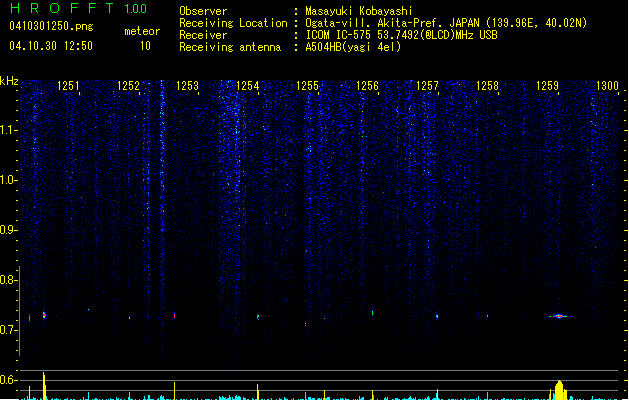629x400 pixels.
Task: Click the meteor count value 10
Action: (x=145, y=46)
